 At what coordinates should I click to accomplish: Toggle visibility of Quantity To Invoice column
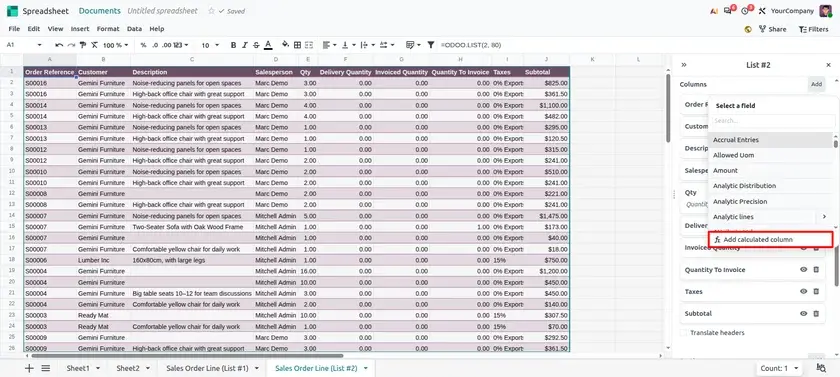click(x=804, y=270)
